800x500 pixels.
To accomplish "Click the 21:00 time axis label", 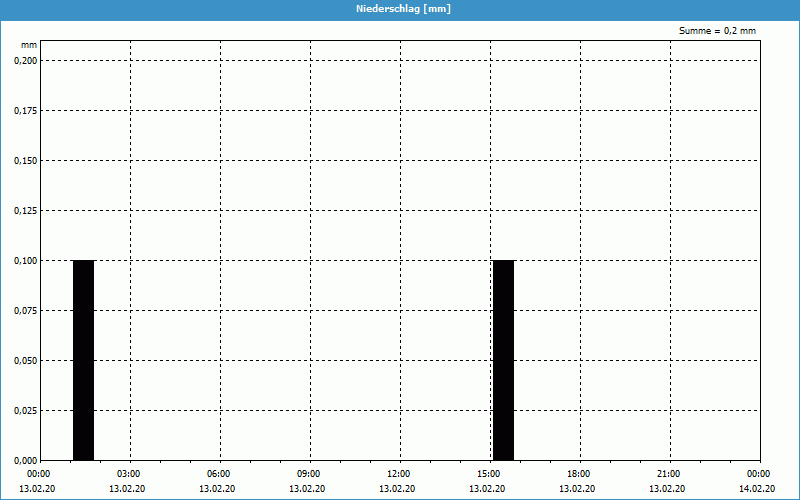I will coord(669,474).
